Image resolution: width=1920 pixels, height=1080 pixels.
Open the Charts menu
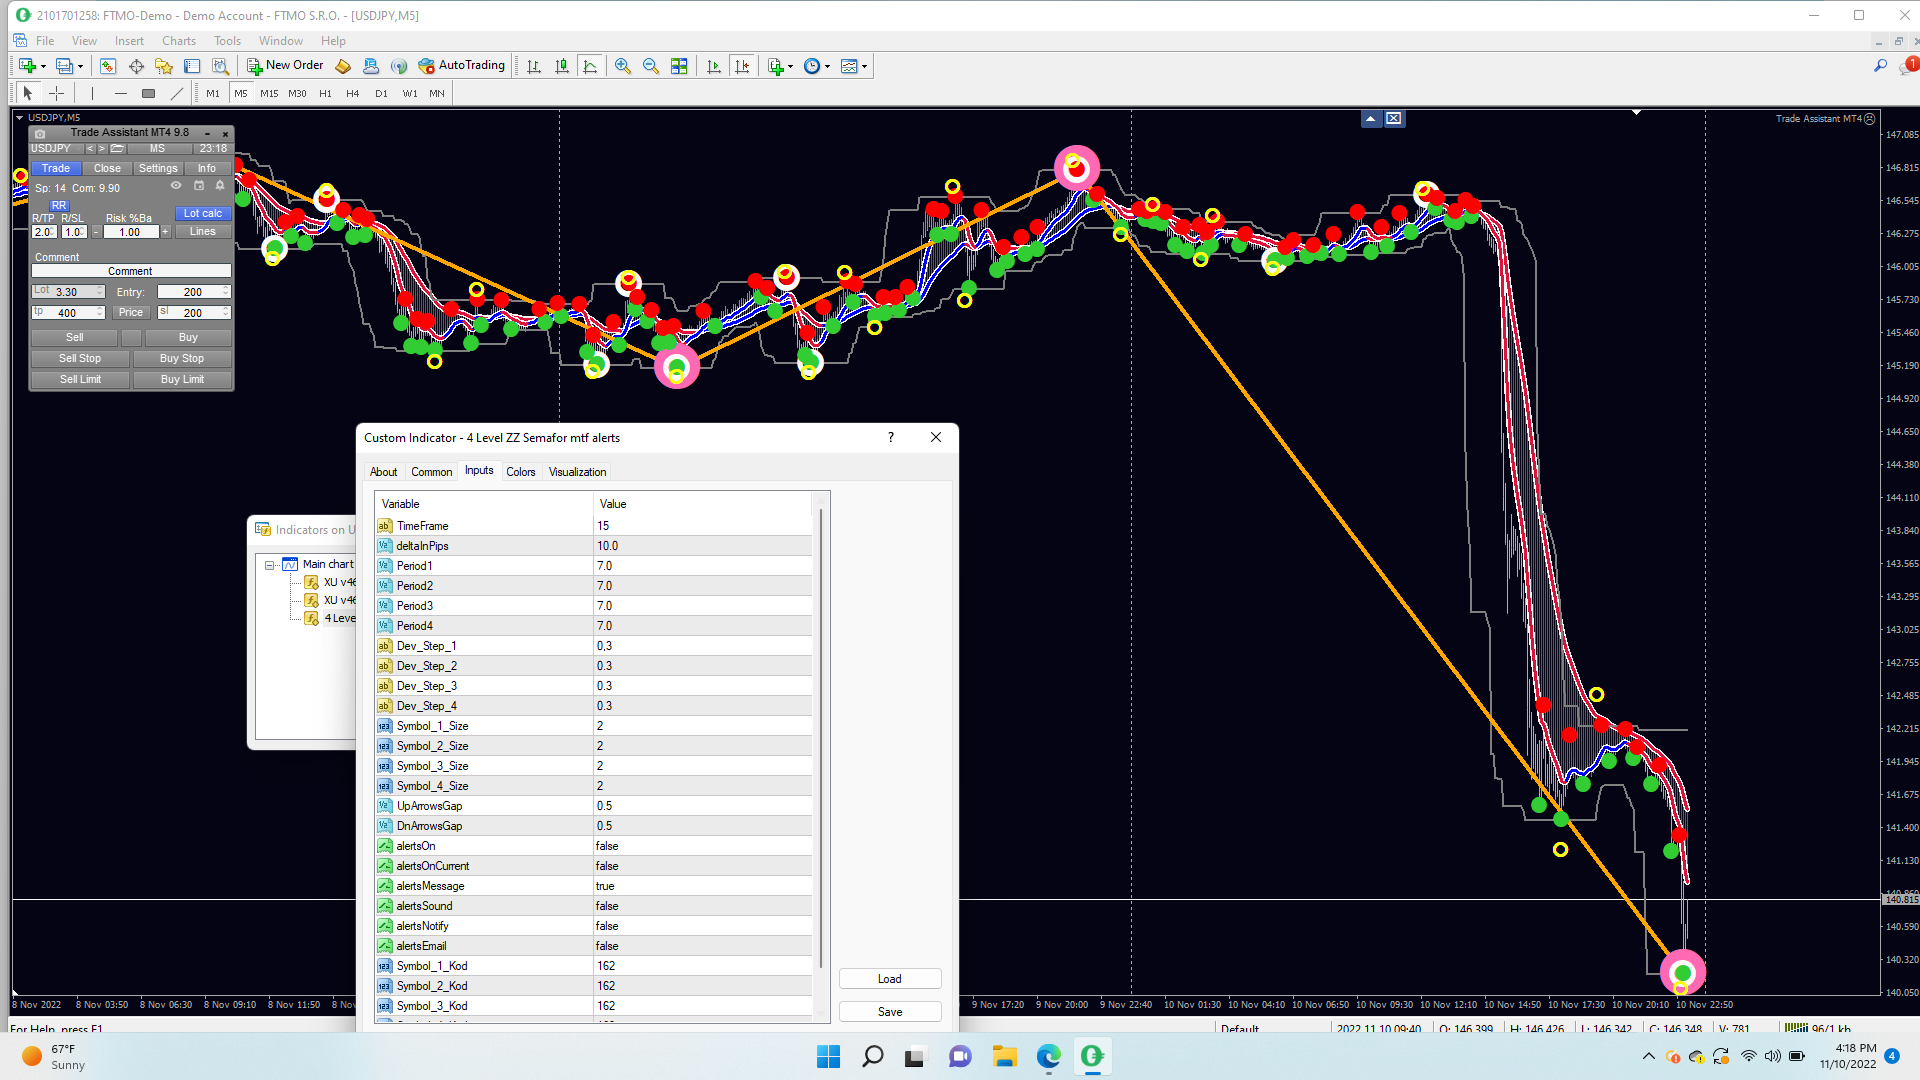[179, 41]
